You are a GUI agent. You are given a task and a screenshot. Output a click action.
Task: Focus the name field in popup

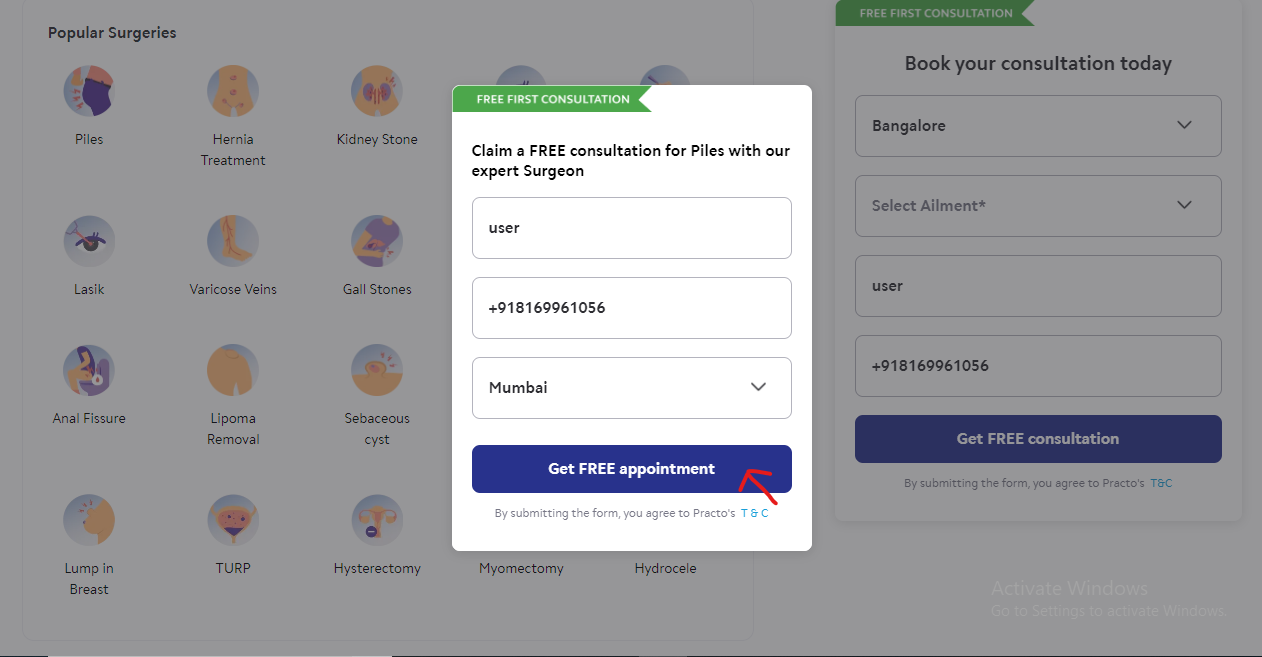(632, 228)
